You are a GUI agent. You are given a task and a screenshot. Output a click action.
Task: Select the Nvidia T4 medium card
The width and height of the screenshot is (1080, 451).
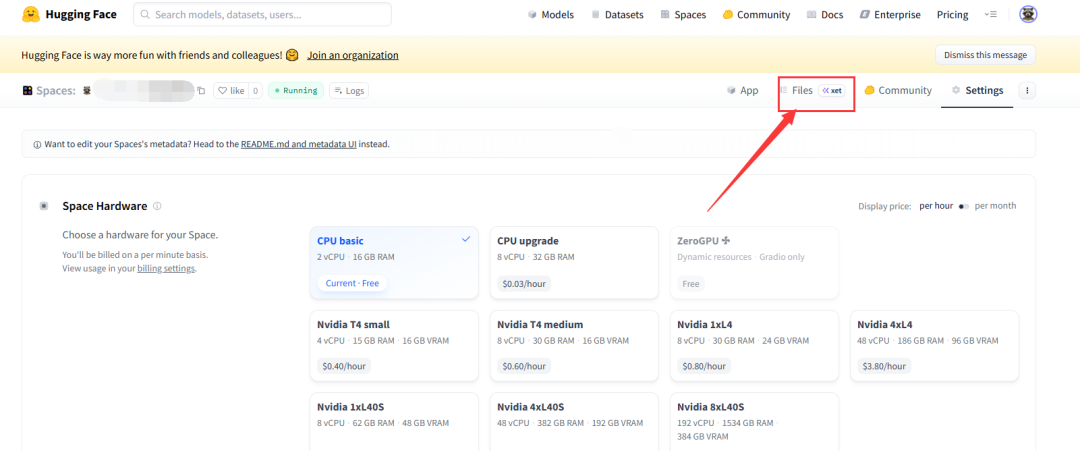[x=574, y=346]
